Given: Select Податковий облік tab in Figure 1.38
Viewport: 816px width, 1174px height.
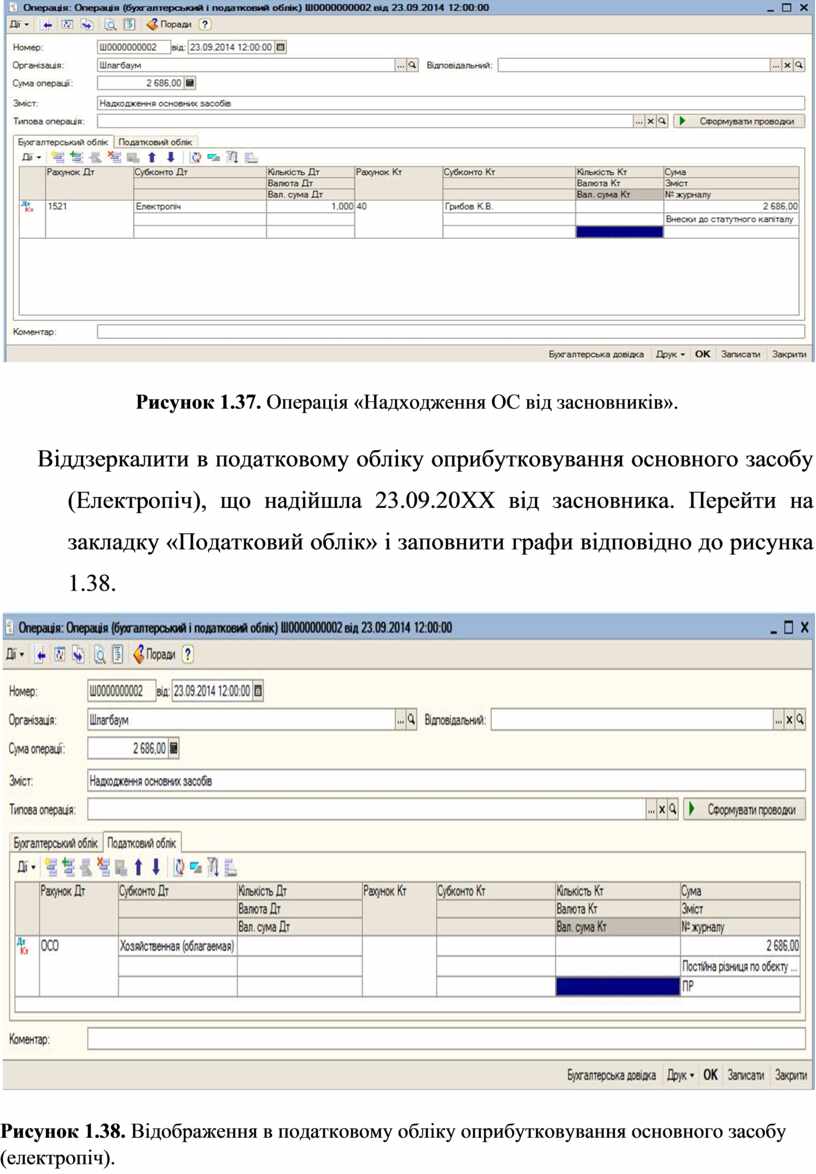Looking at the screenshot, I should (141, 843).
